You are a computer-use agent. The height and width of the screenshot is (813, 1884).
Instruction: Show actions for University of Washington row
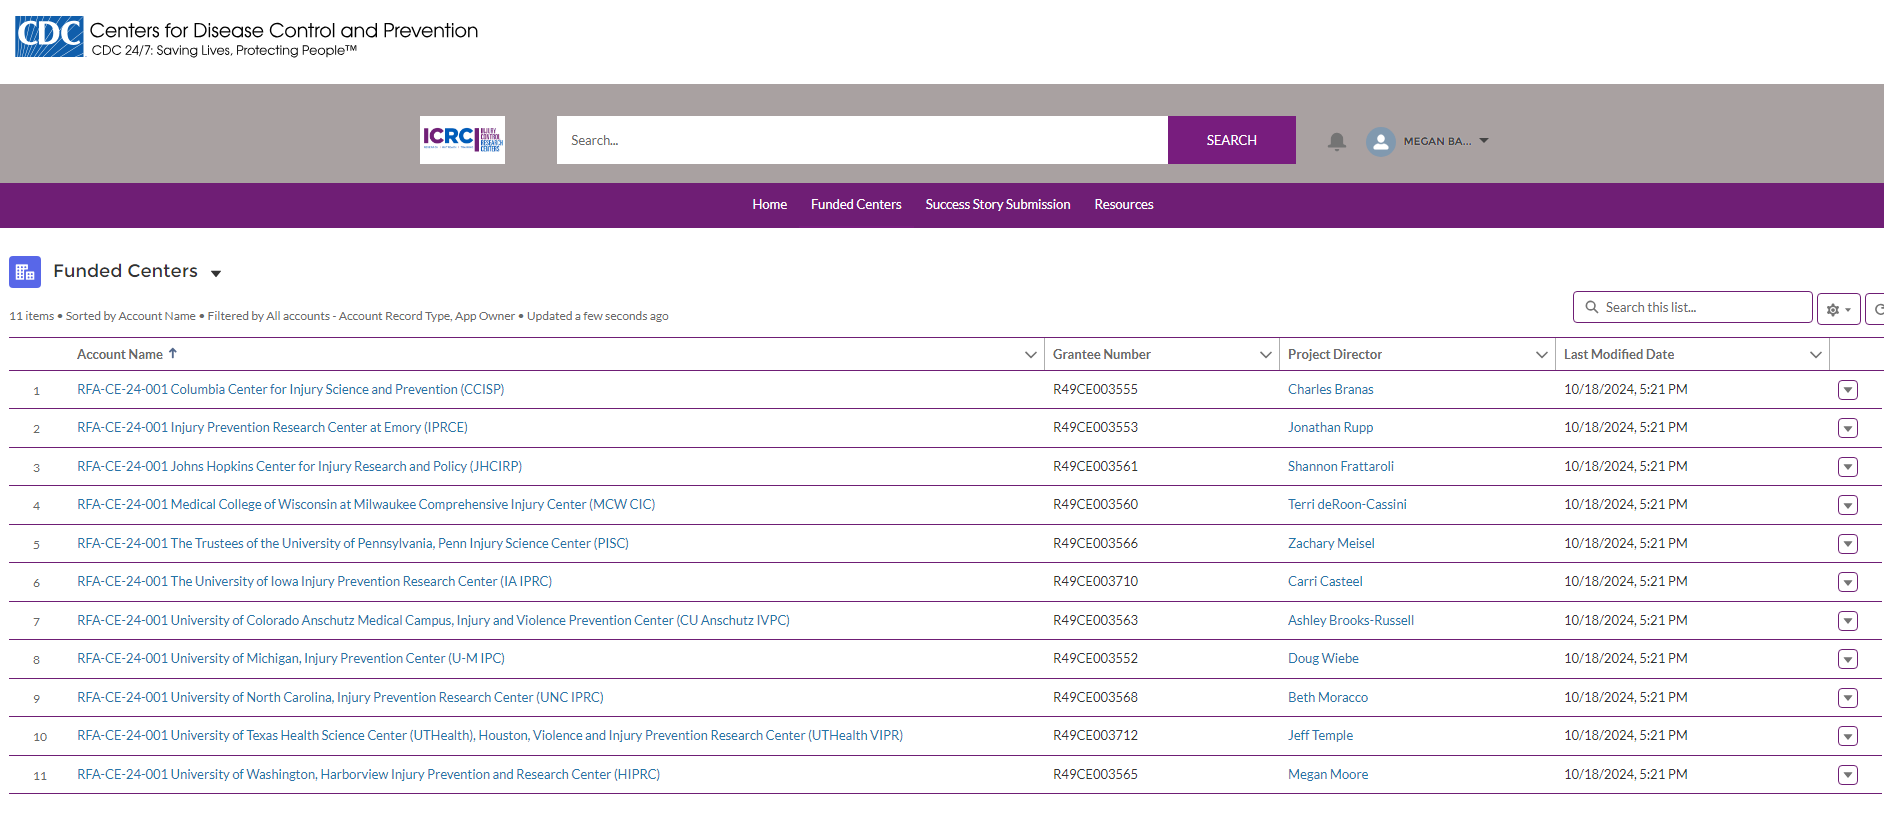point(1847,775)
